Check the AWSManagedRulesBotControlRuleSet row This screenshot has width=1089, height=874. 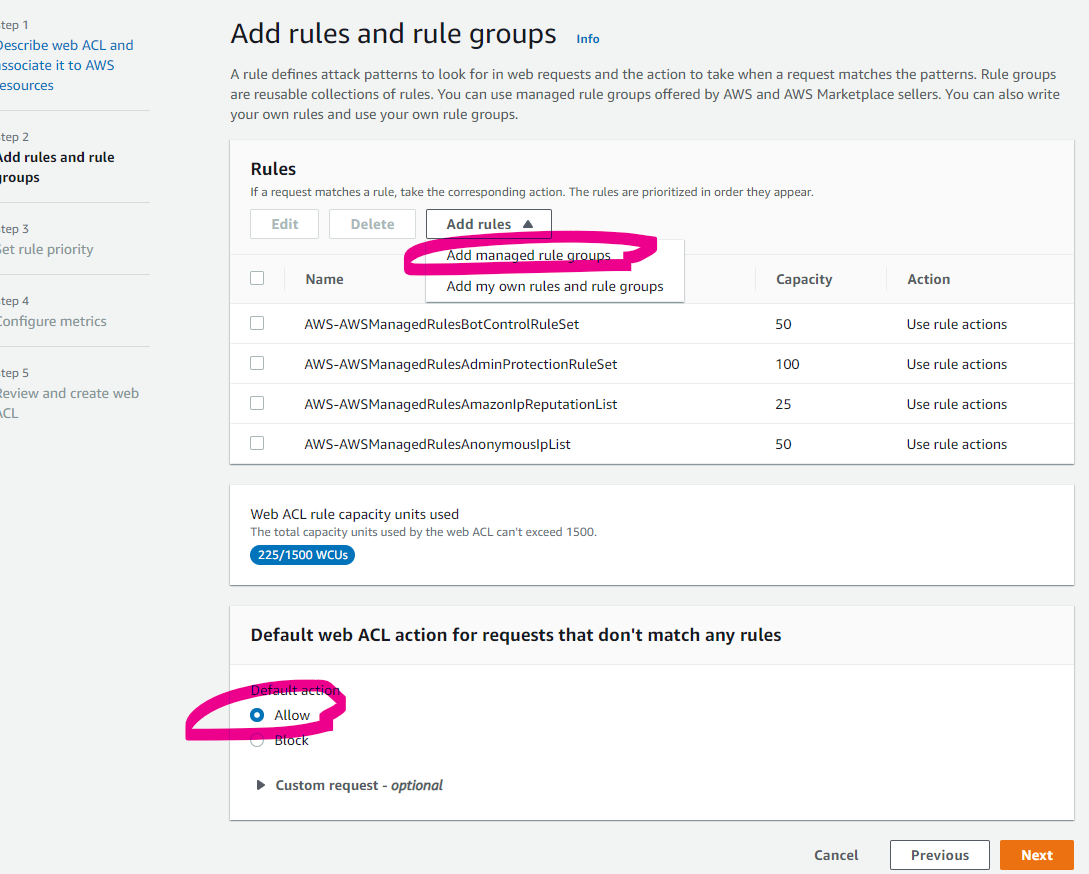click(257, 324)
